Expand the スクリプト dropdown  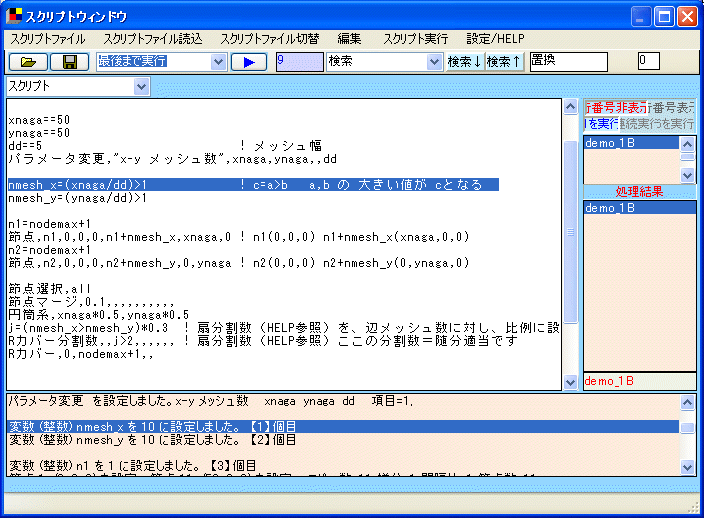[x=141, y=86]
